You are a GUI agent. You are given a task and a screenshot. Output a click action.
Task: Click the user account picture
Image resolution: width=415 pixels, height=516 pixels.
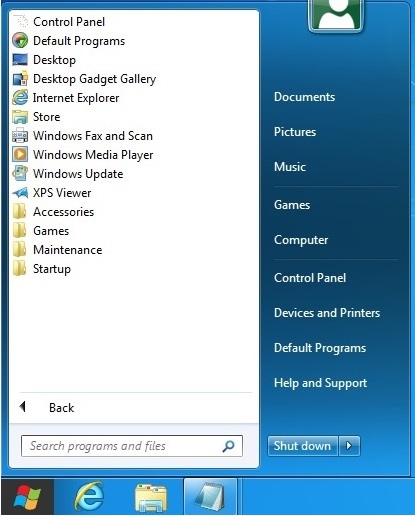click(x=336, y=15)
